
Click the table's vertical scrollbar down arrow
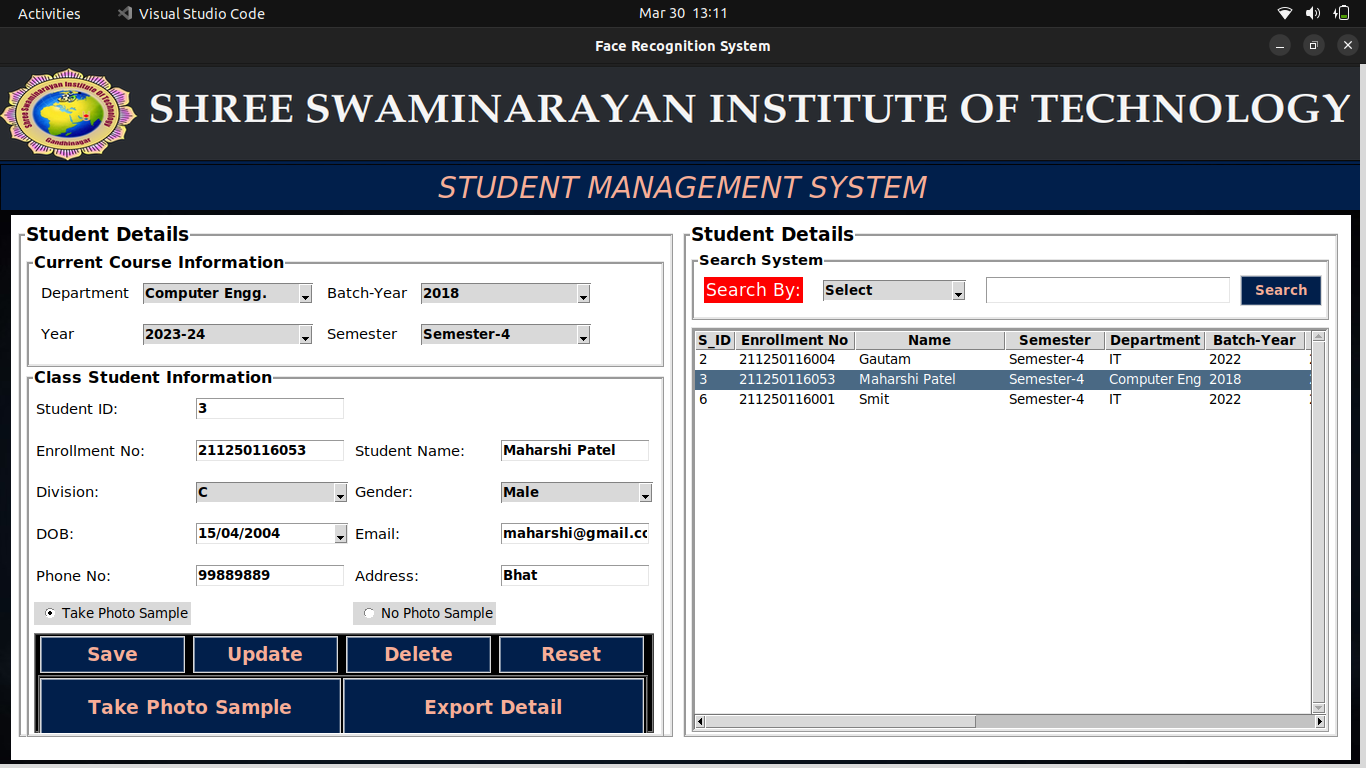[1318, 708]
